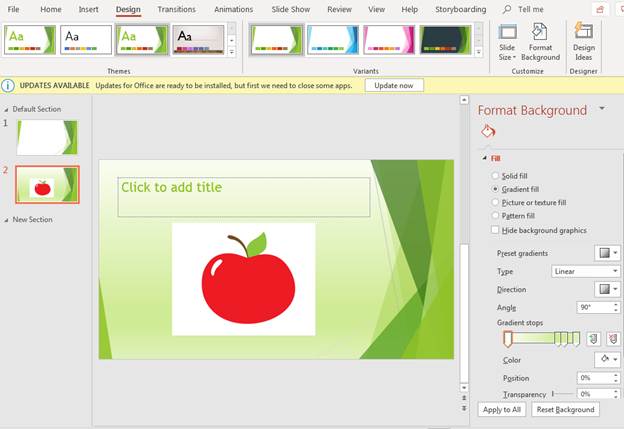Image resolution: width=624 pixels, height=429 pixels.
Task: Click the Tell me search icon
Action: 507,9
